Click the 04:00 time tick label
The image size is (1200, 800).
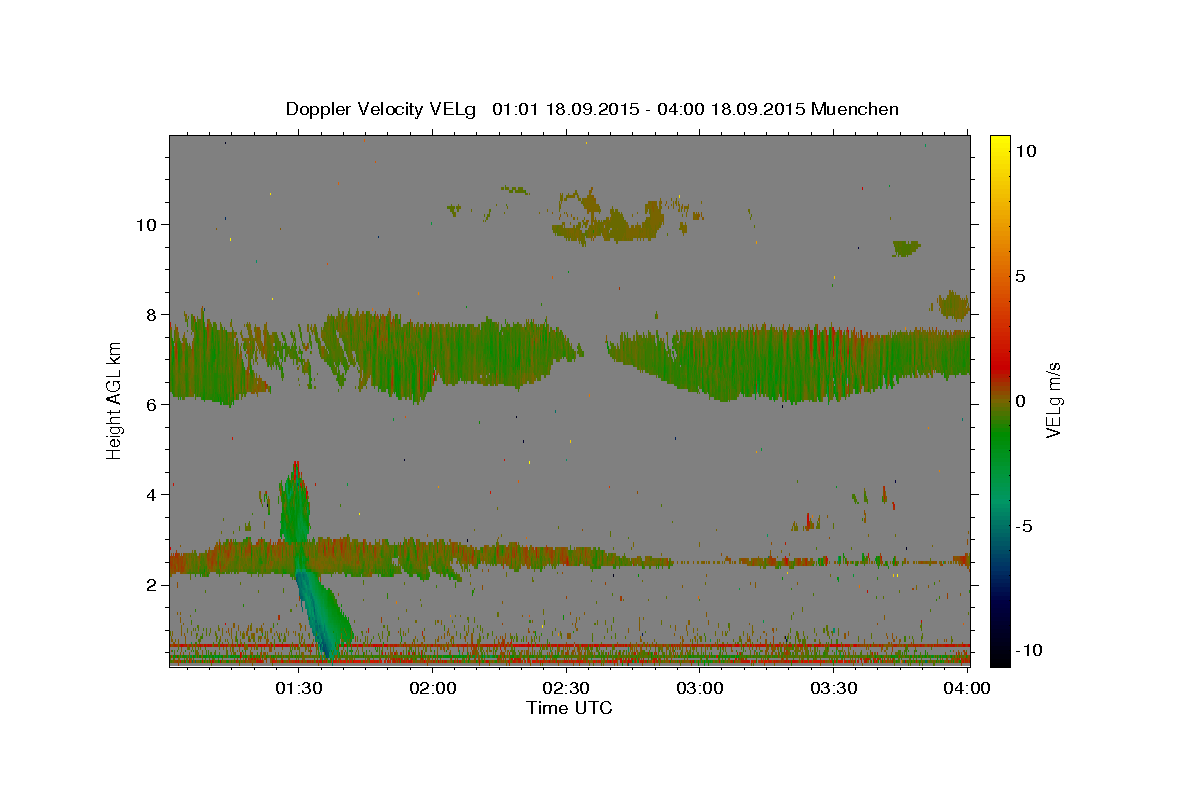(x=967, y=688)
